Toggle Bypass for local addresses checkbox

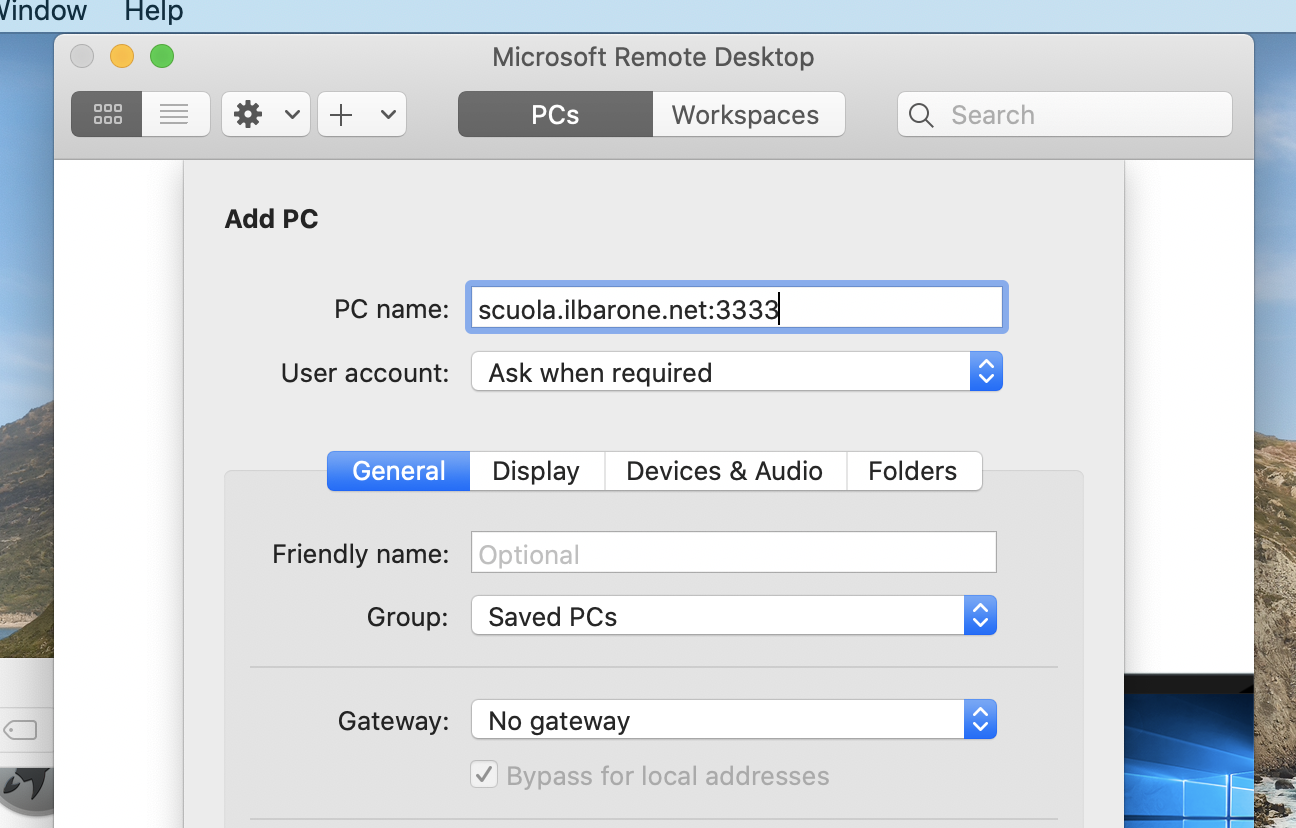[484, 775]
